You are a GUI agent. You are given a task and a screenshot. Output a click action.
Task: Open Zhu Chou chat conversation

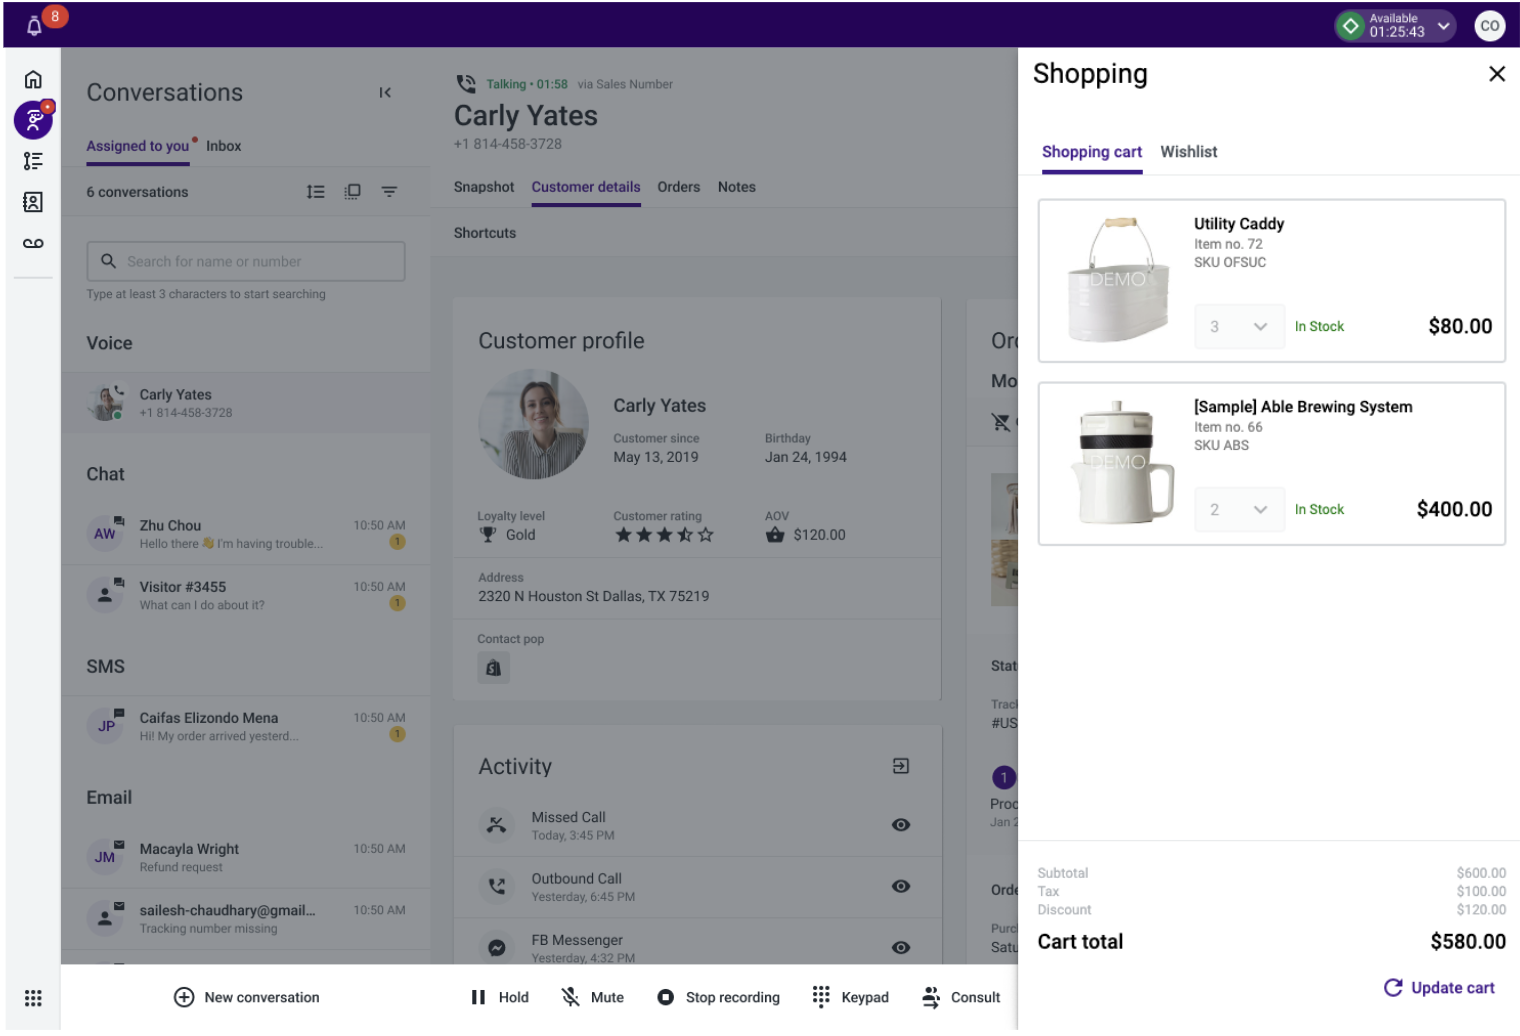point(246,534)
